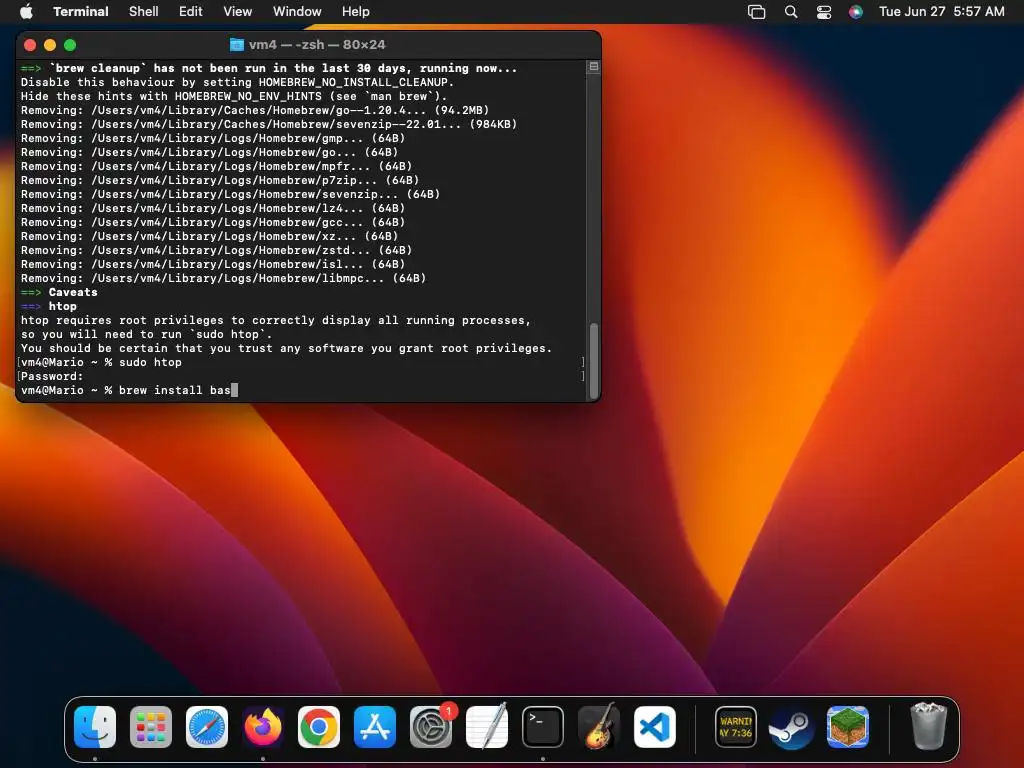Launch Visual Studio Code from the Dock

point(654,726)
